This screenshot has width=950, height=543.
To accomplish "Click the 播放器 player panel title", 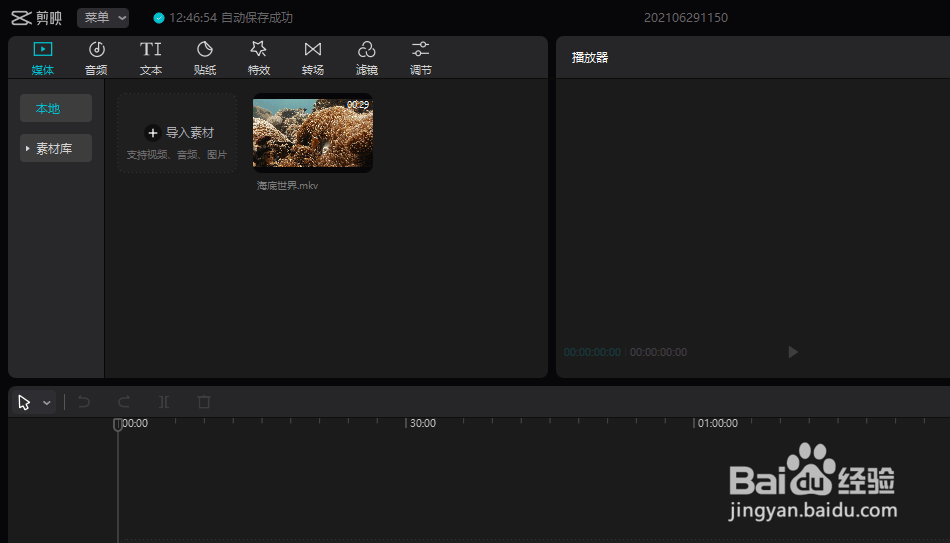I will click(x=590, y=58).
